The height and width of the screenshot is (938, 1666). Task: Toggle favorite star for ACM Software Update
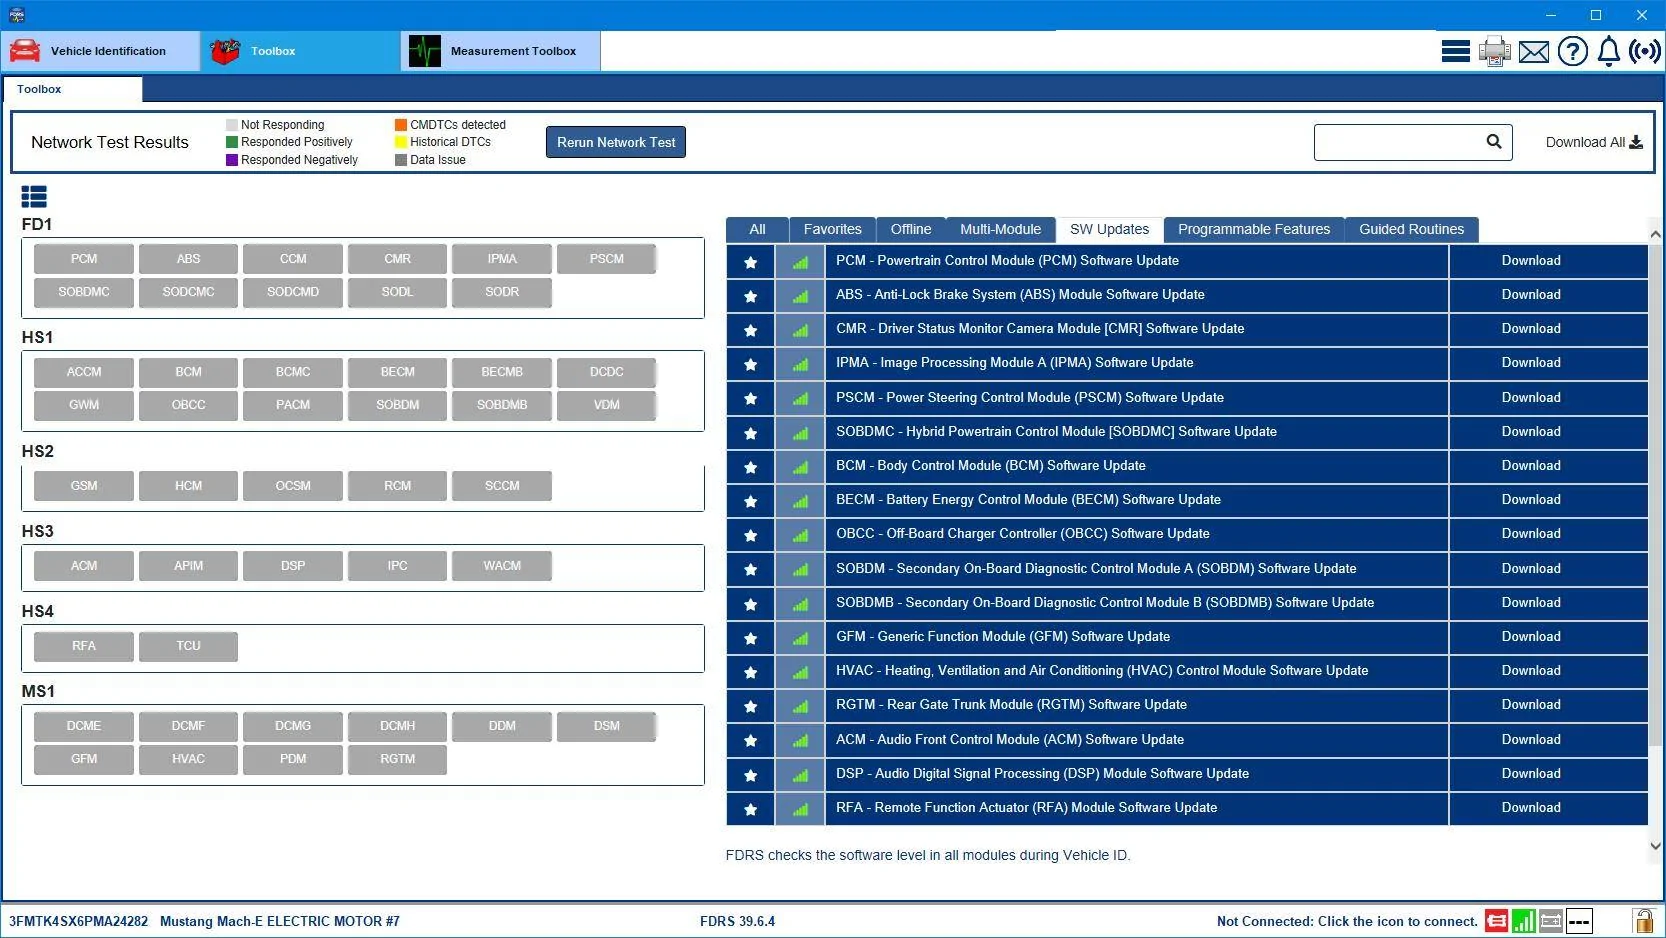tap(750, 741)
